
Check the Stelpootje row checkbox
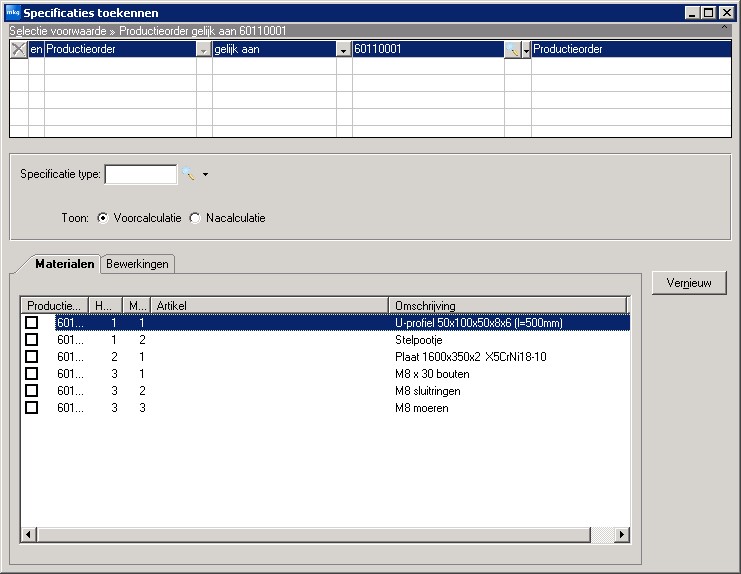32,340
